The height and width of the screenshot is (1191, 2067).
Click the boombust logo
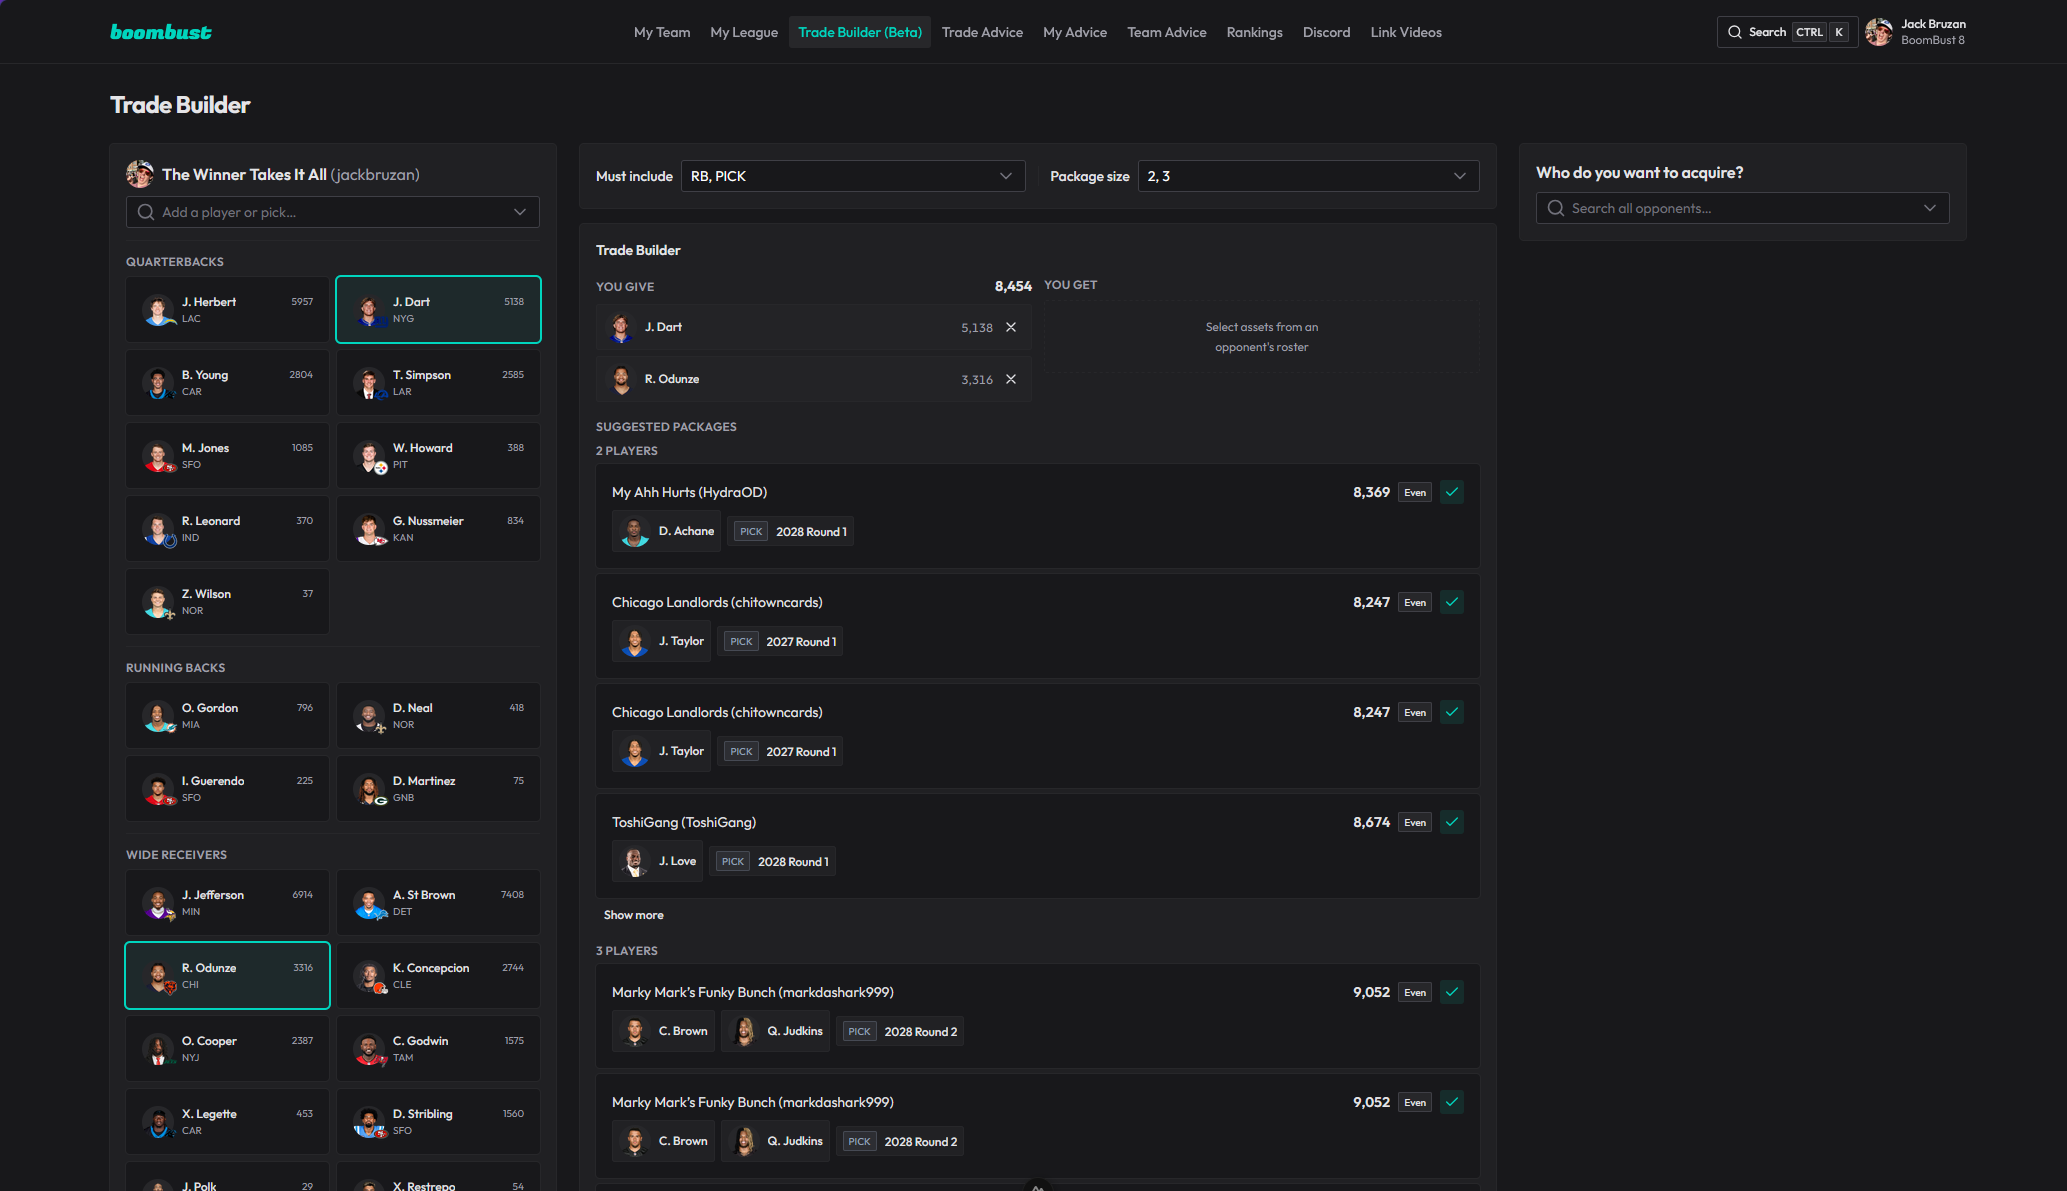tap(161, 32)
